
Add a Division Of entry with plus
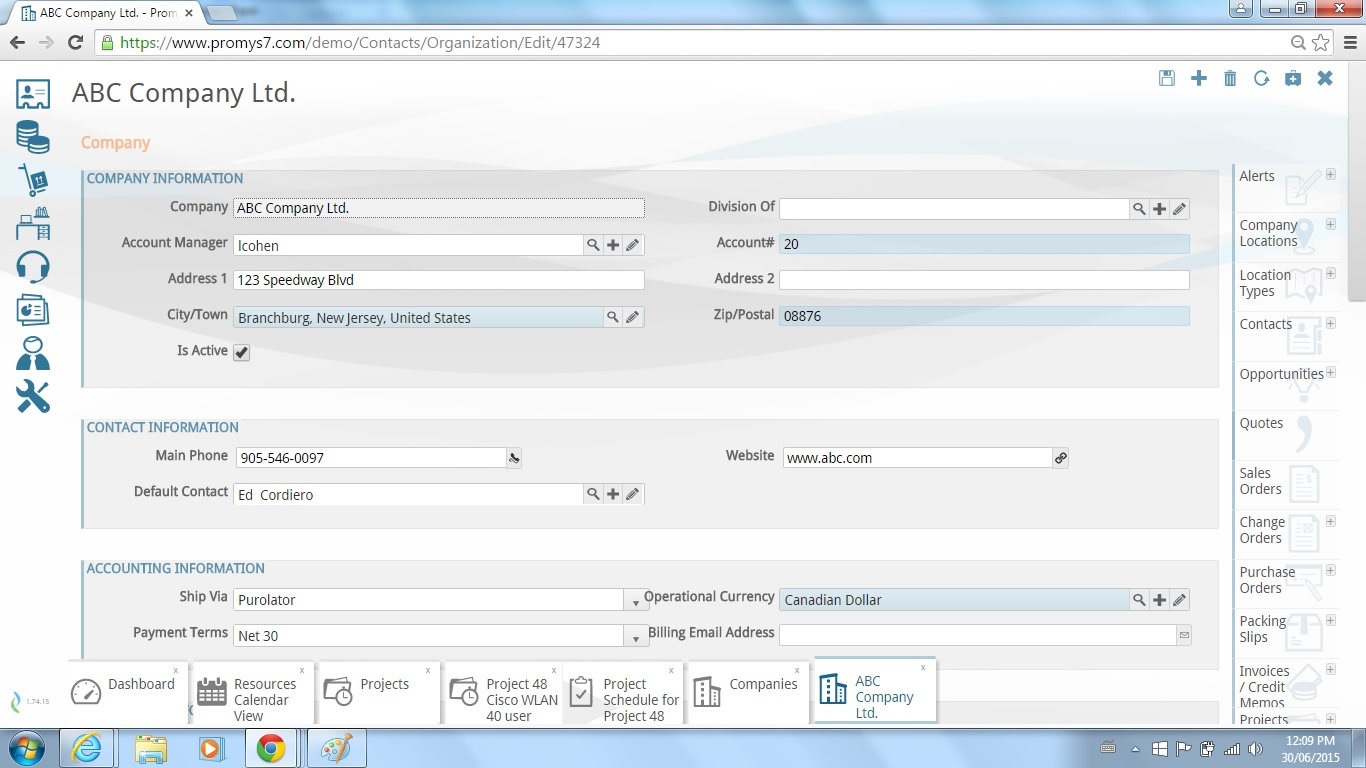click(x=1159, y=209)
